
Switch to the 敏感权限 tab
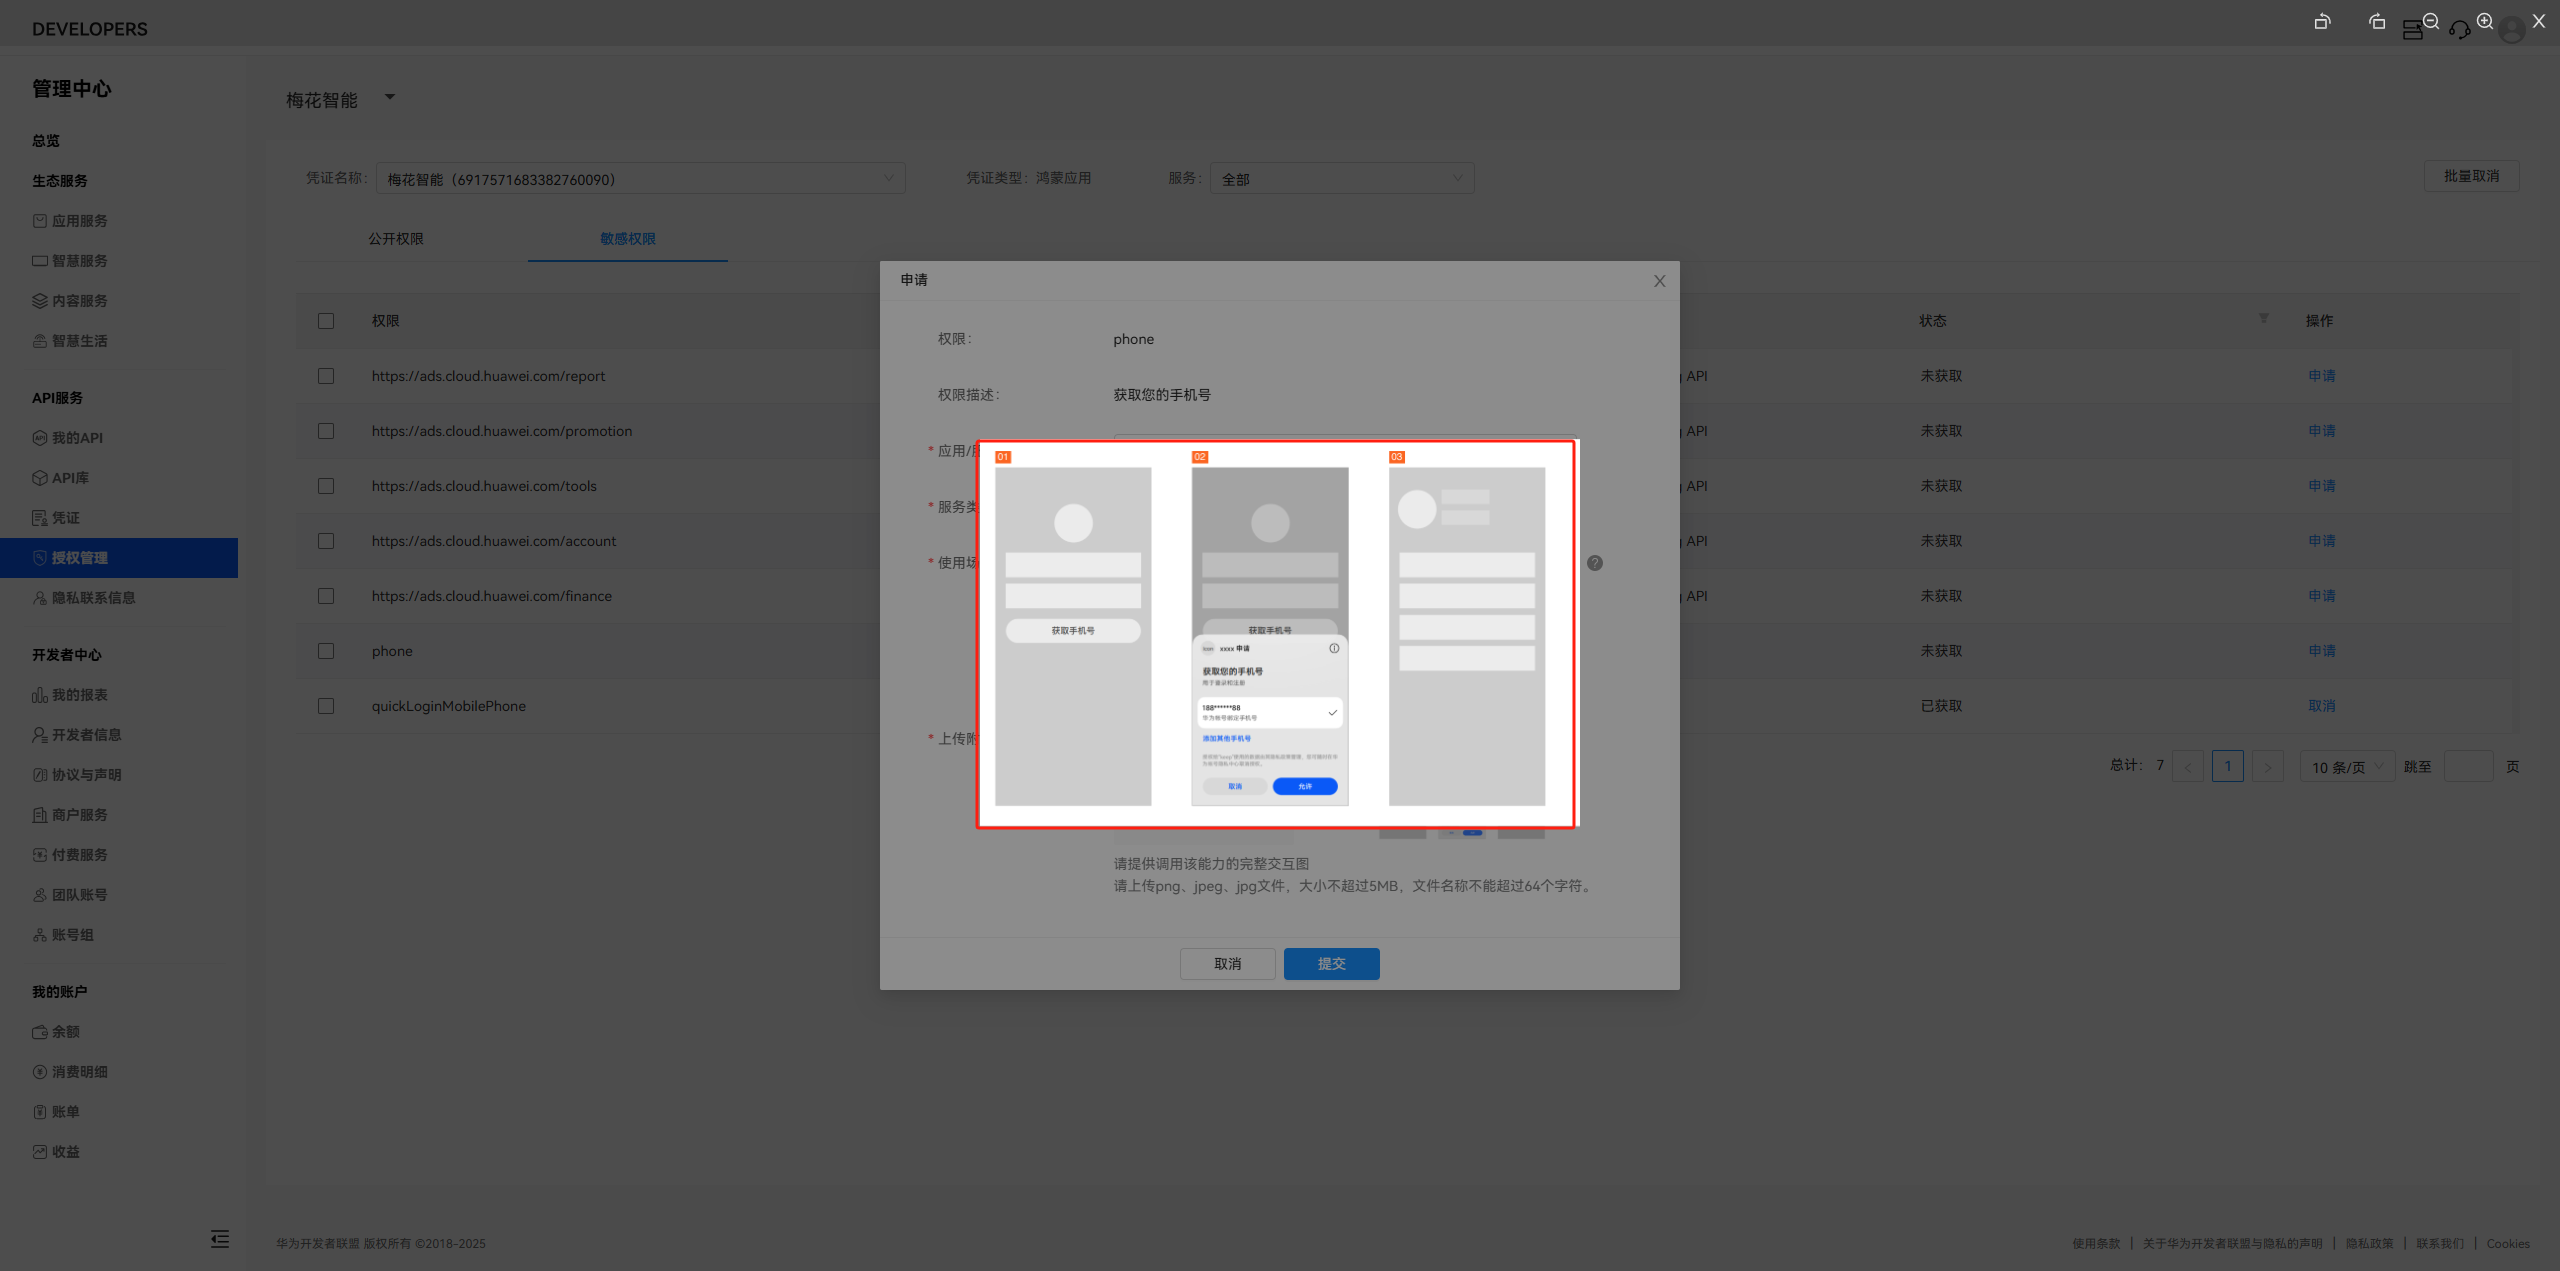(x=628, y=239)
